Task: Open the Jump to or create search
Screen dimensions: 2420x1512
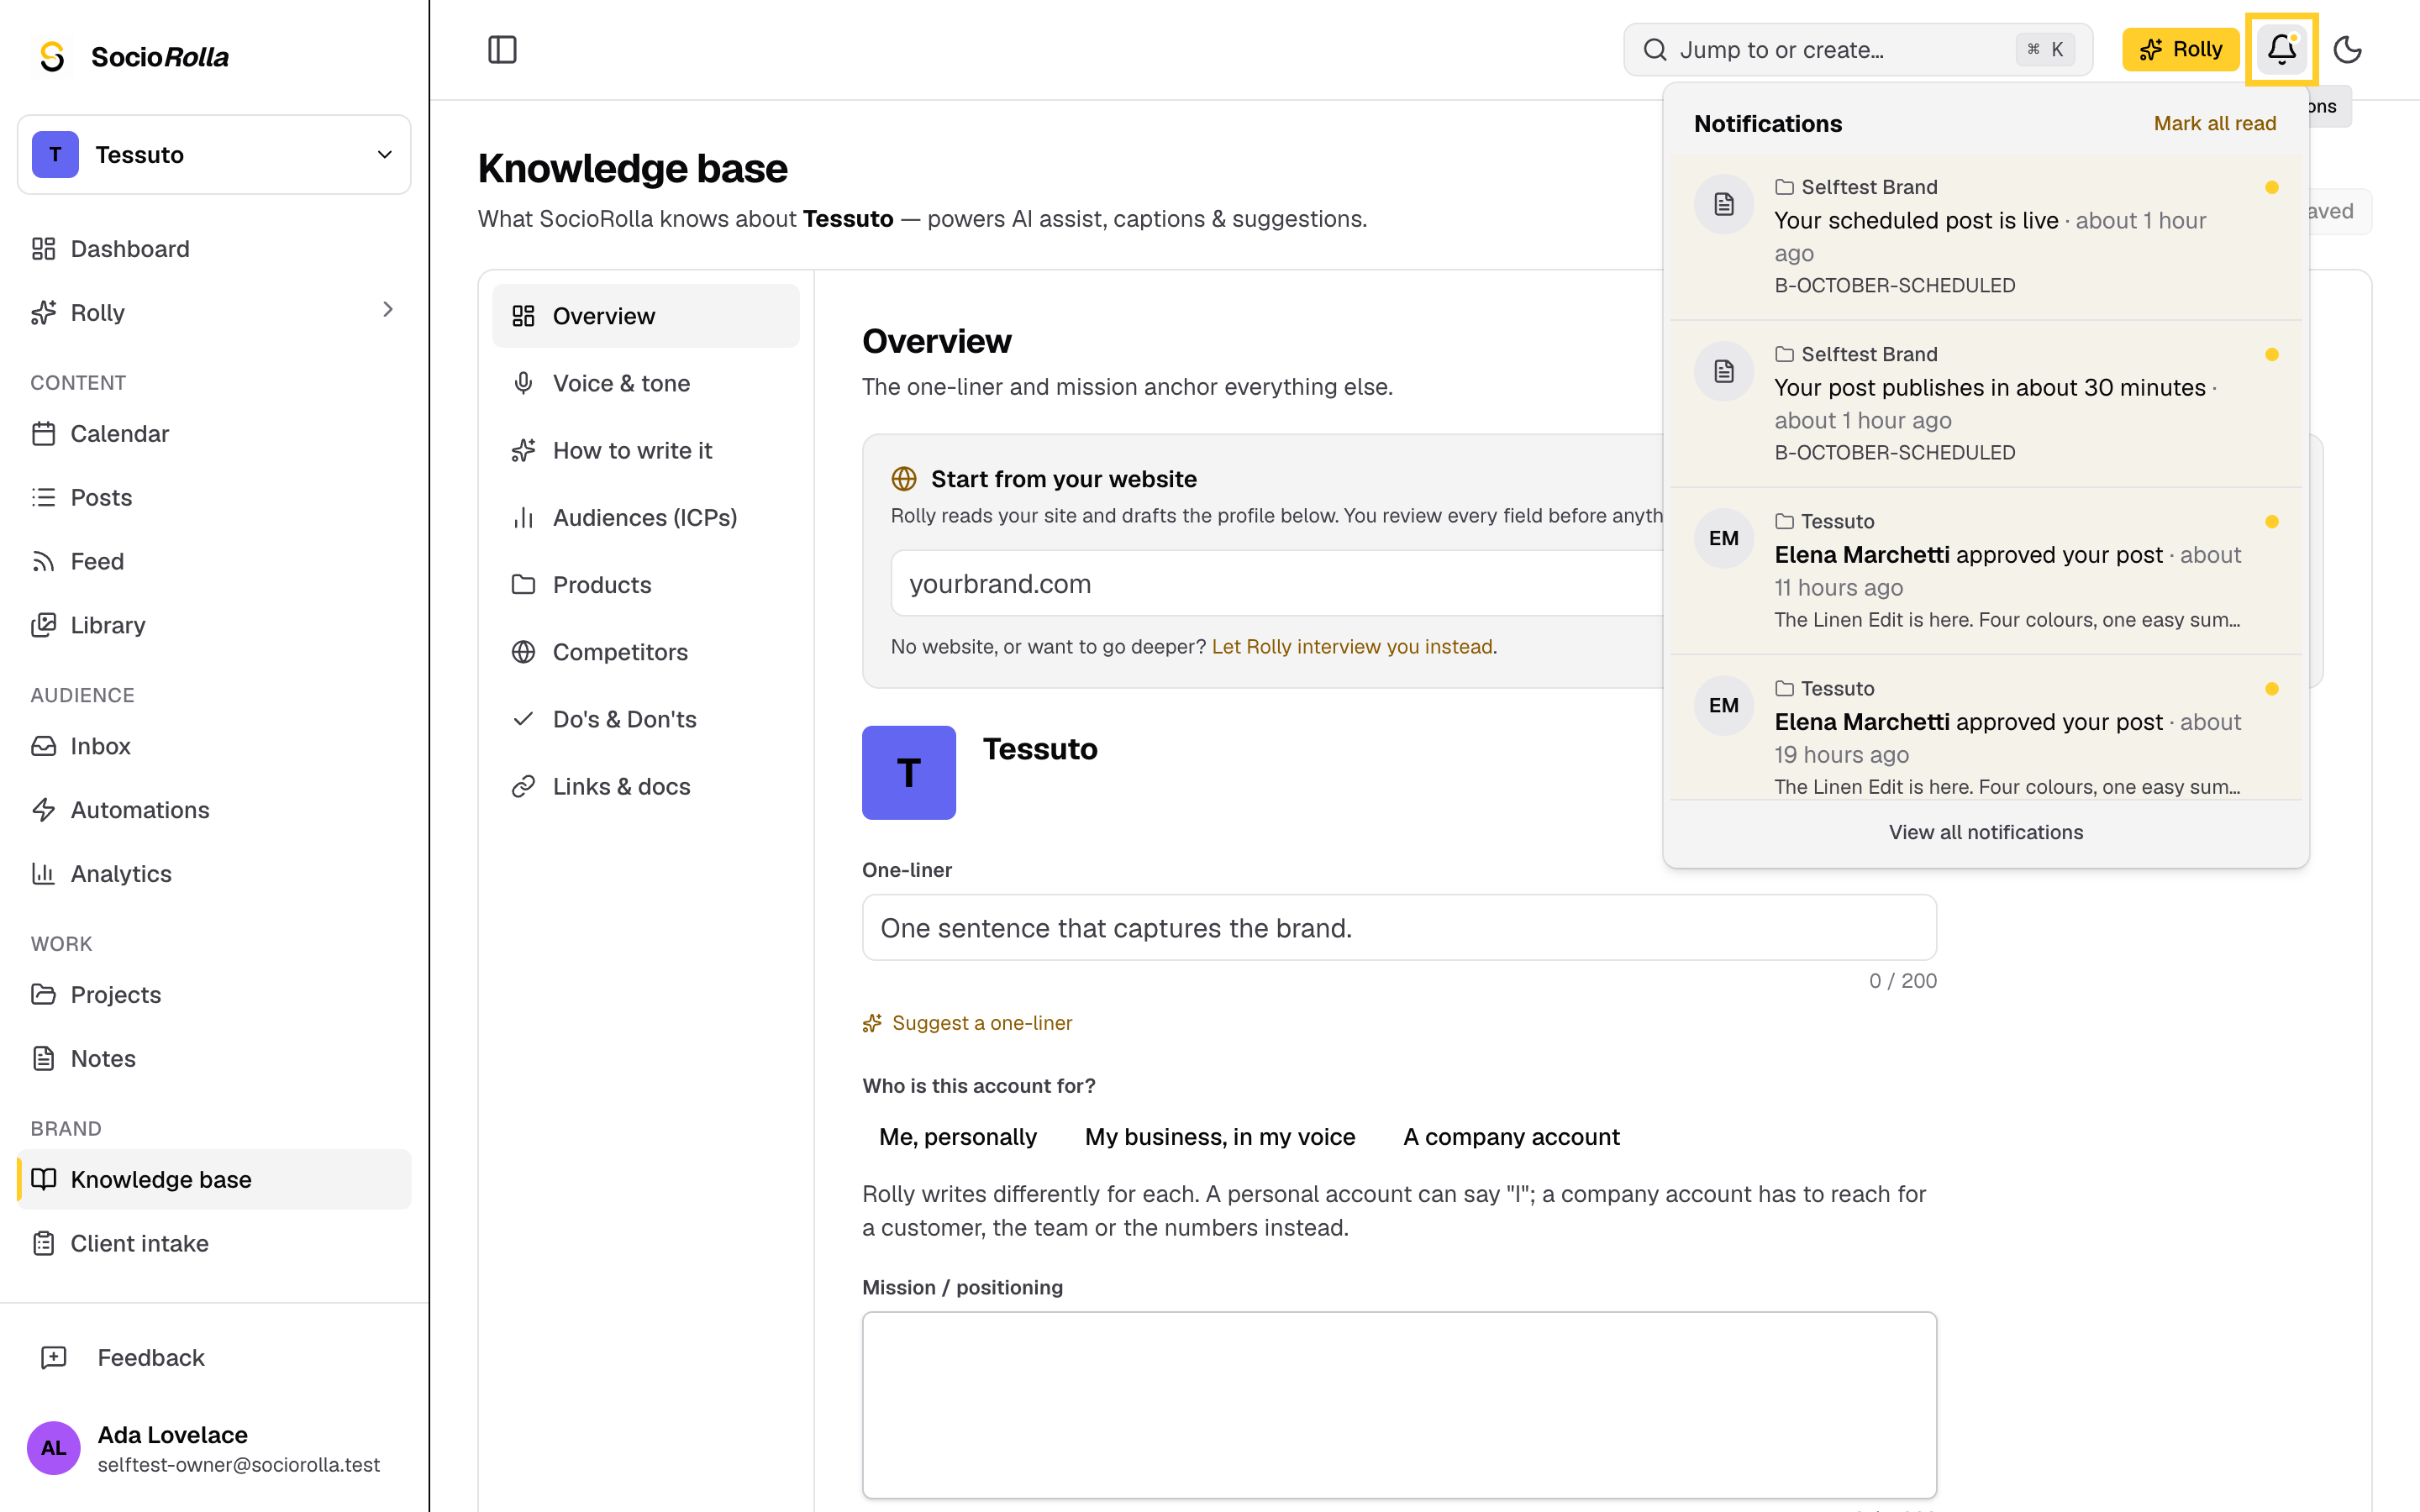Action: pos(1858,49)
